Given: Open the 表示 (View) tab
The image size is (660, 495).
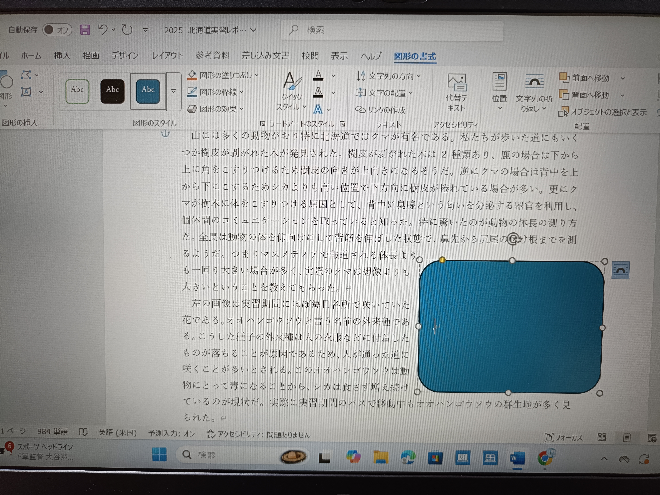Looking at the screenshot, I should click(339, 56).
